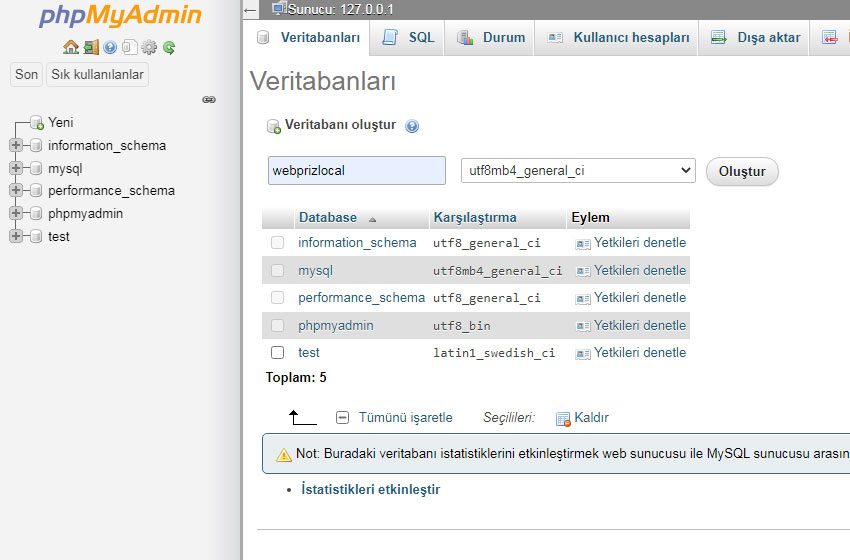Click the privileges icon in performance_schema row
Screen dimensions: 850x560
(583, 299)
